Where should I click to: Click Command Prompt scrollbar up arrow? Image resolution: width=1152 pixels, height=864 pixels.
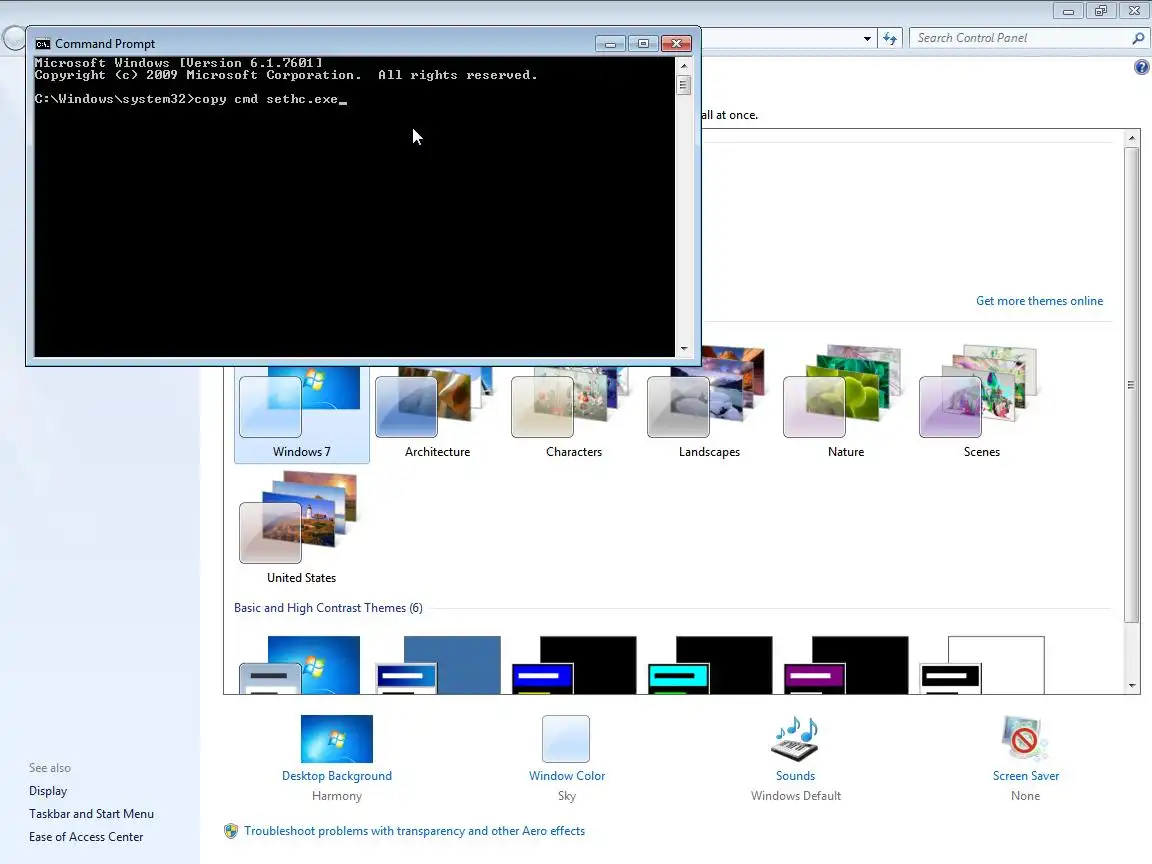coord(684,65)
